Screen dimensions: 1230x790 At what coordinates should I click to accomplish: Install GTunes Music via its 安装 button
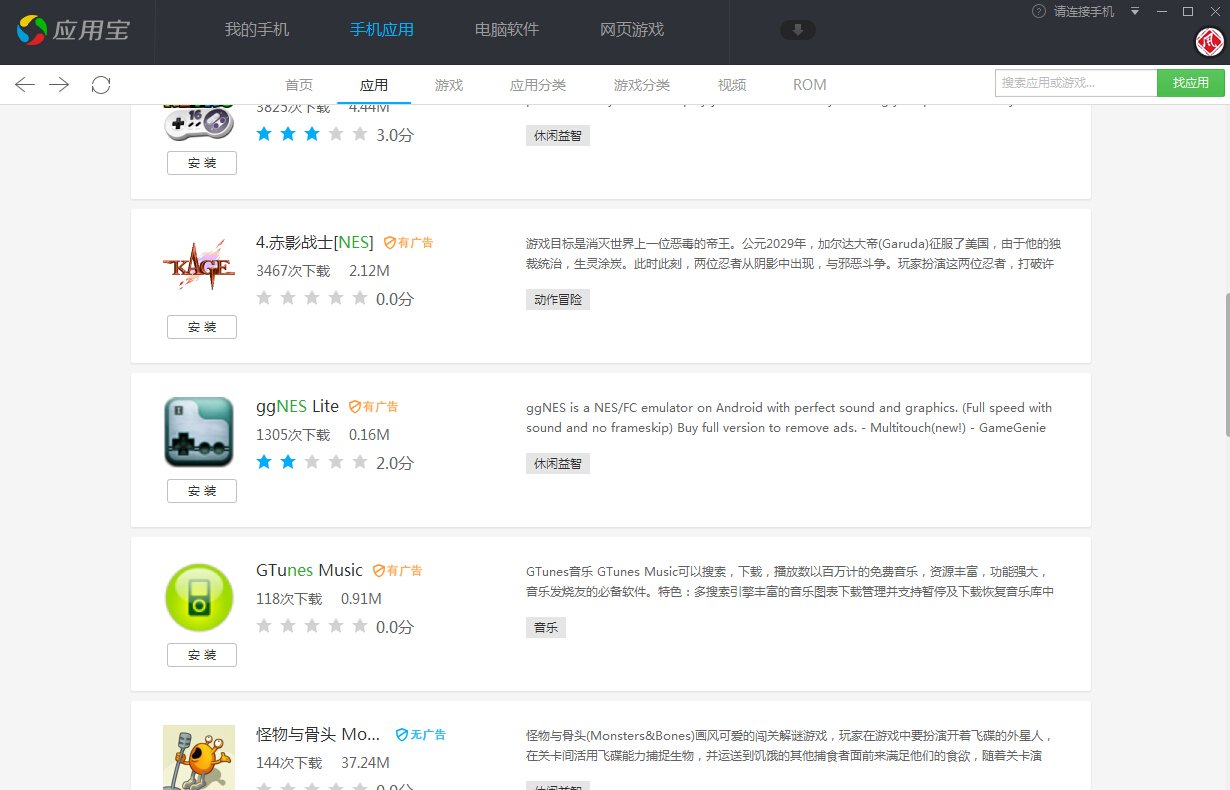(201, 654)
